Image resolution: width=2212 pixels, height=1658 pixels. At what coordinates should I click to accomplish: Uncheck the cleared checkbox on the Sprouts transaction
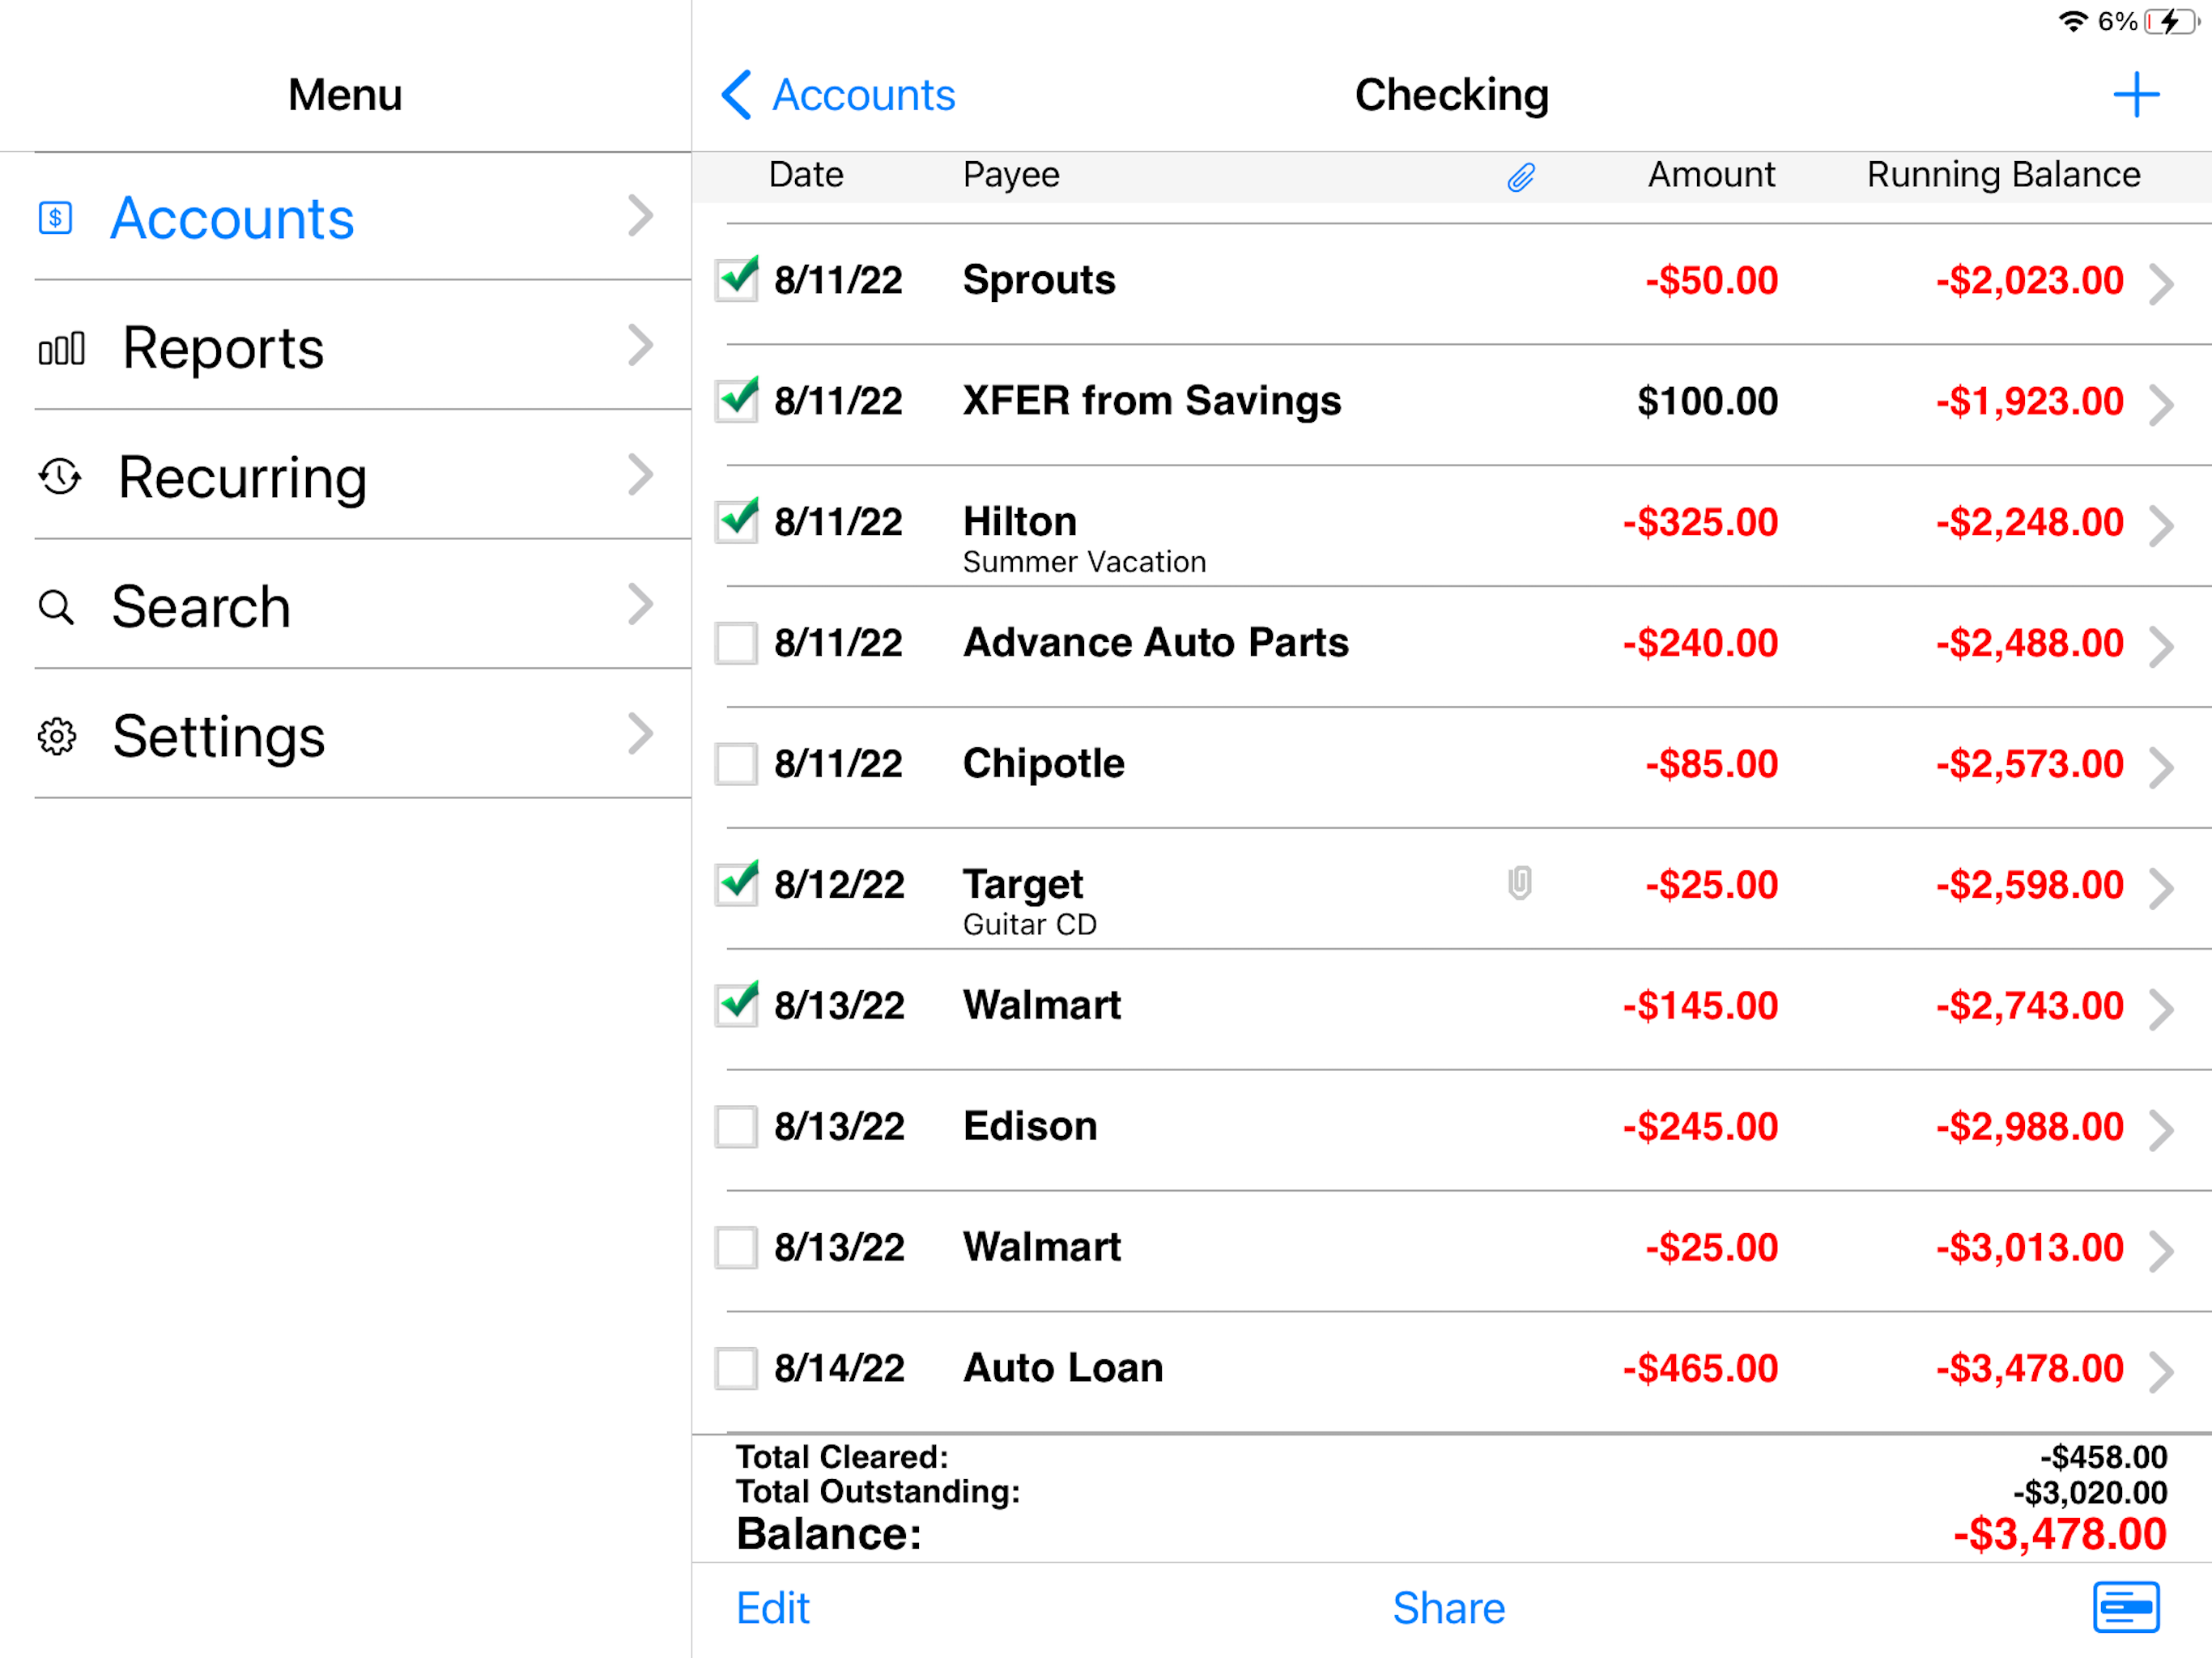pyautogui.click(x=736, y=280)
